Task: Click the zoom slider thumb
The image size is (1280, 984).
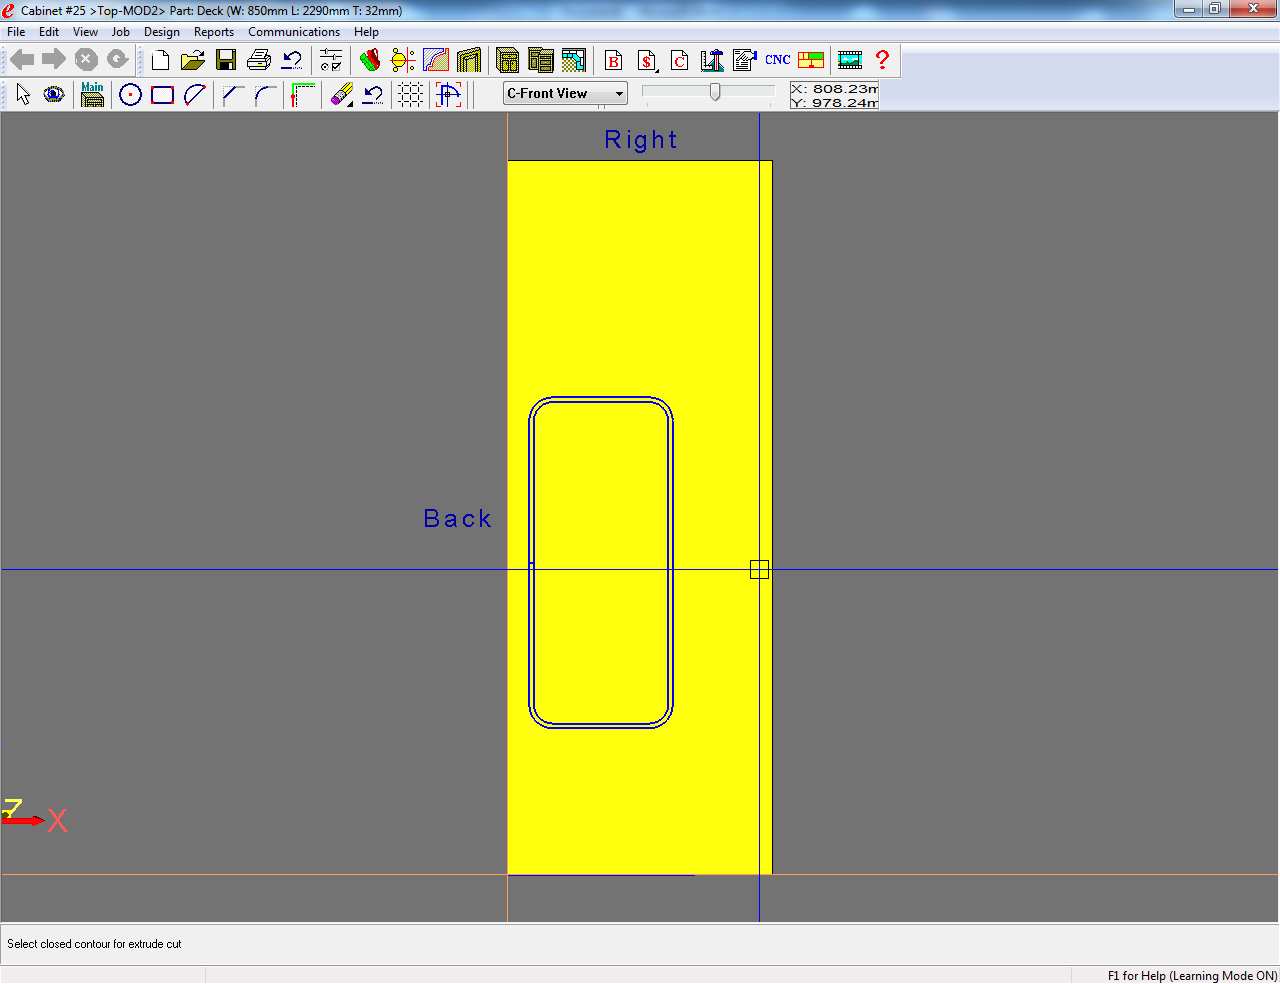Action: click(715, 92)
